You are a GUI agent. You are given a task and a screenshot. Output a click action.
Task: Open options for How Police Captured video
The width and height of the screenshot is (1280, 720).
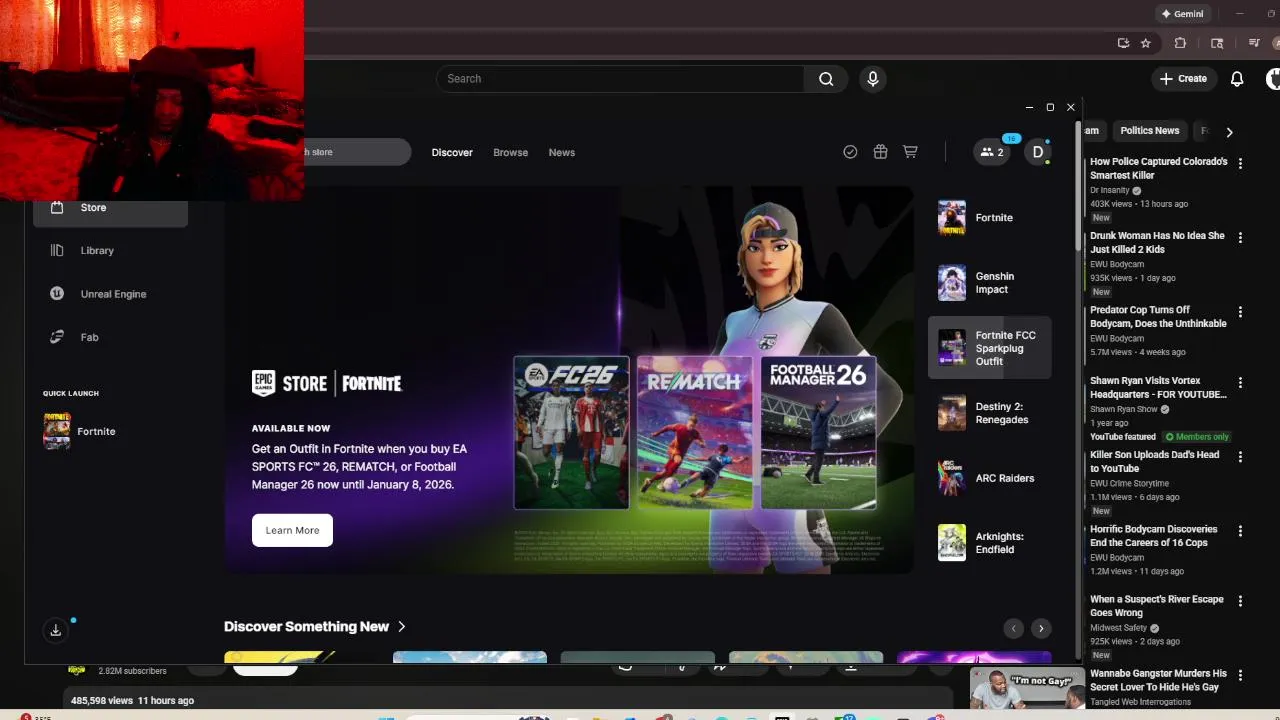[1240, 163]
